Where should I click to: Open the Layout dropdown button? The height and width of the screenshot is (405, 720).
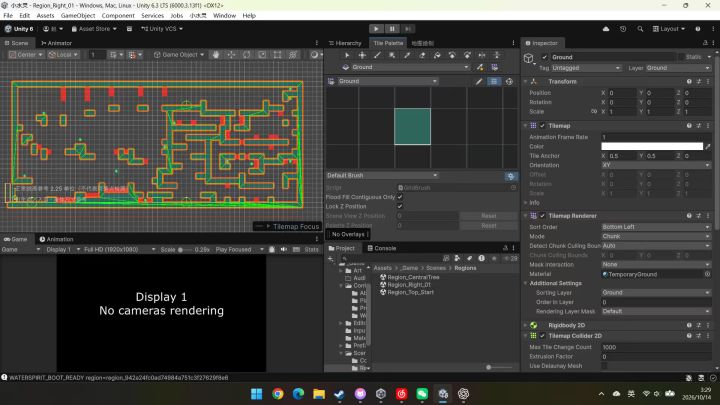coord(669,29)
